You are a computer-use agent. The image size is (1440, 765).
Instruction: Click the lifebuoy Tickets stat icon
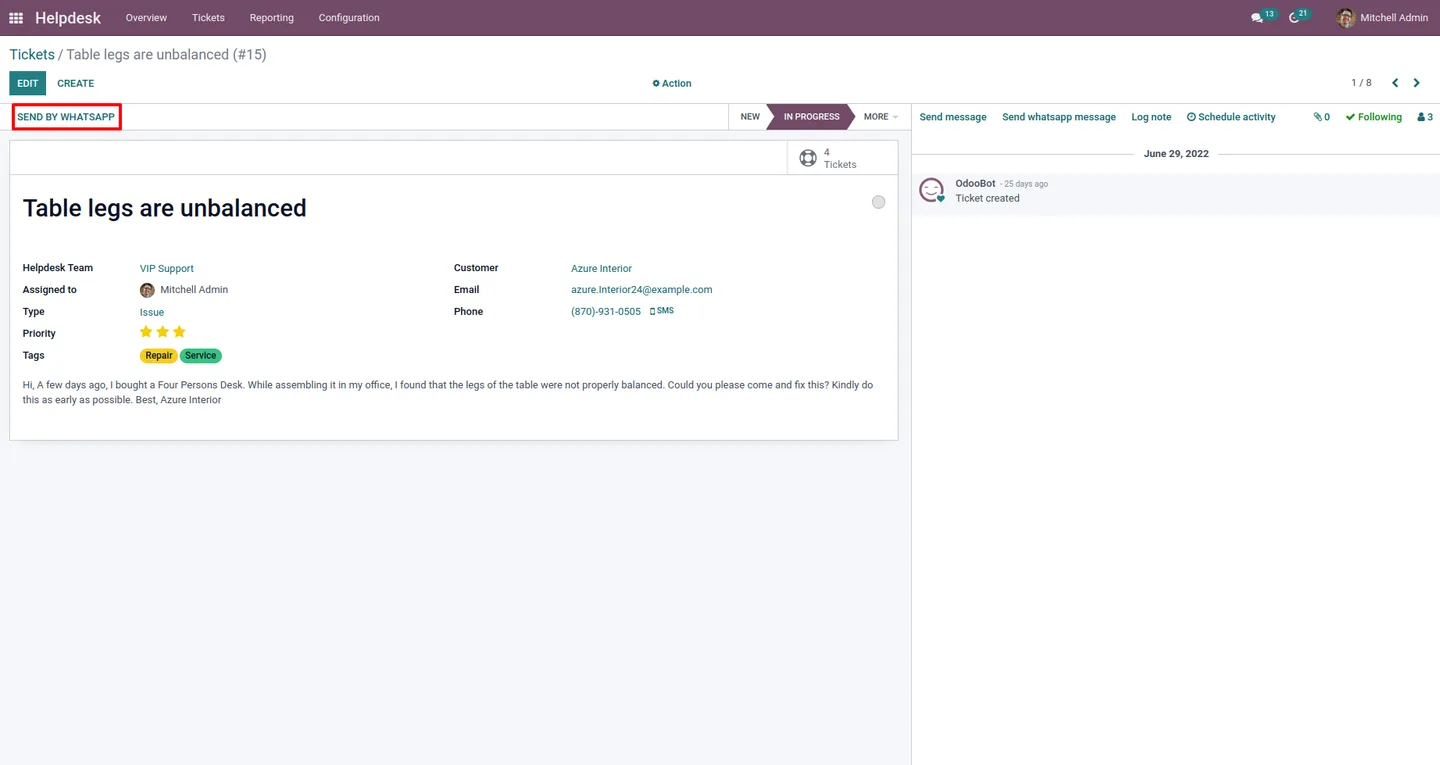click(x=808, y=158)
